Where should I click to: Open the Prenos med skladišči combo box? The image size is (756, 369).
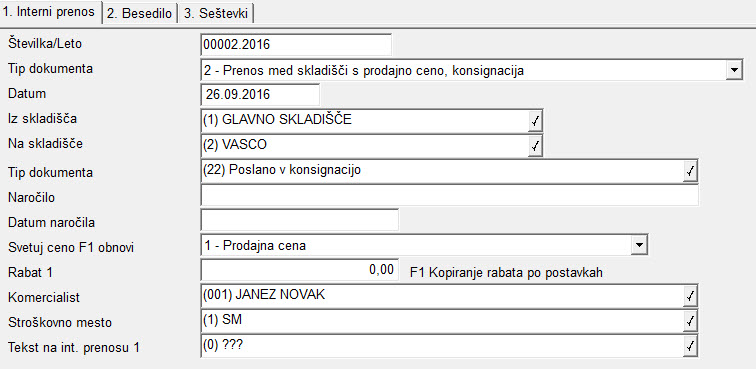coord(472,70)
